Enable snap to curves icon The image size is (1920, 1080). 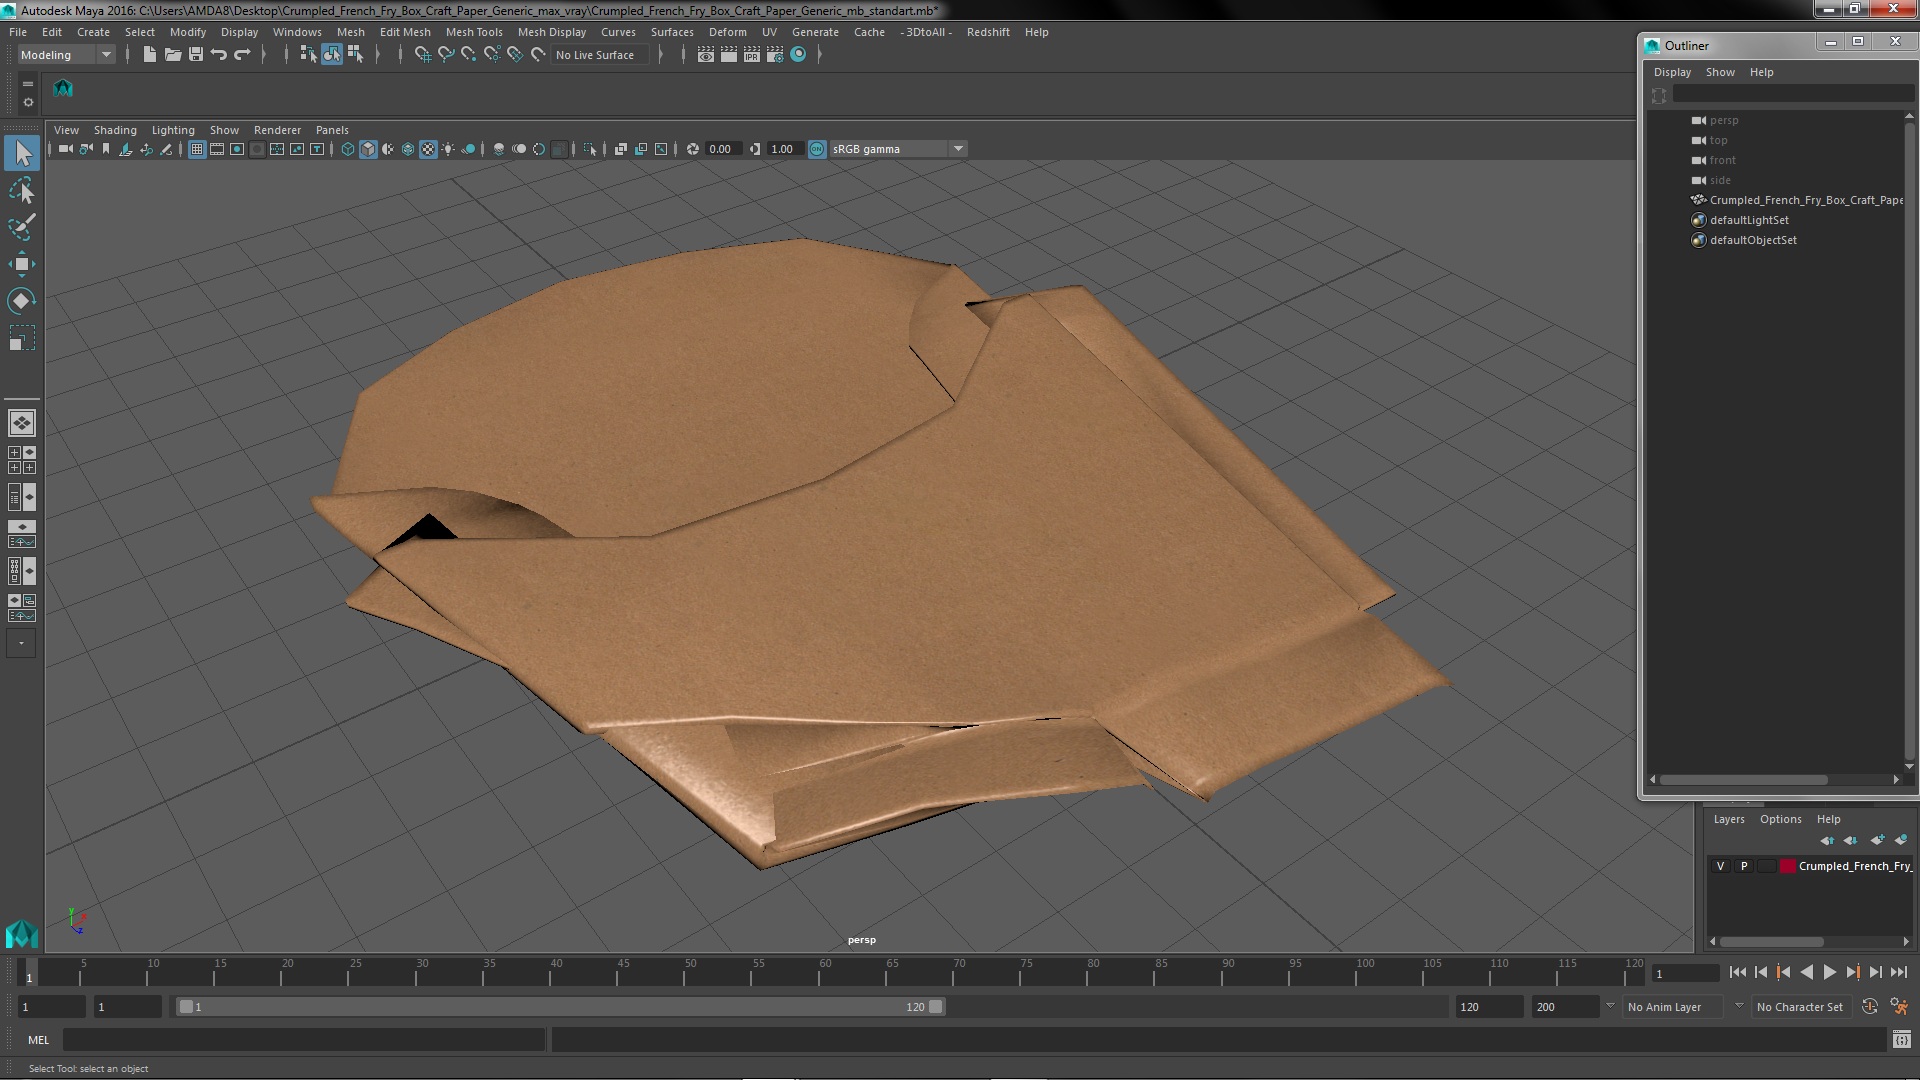tap(446, 55)
